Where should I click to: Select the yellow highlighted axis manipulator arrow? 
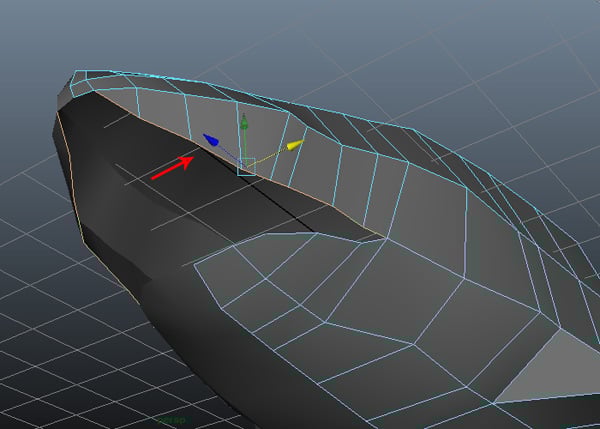(x=295, y=145)
